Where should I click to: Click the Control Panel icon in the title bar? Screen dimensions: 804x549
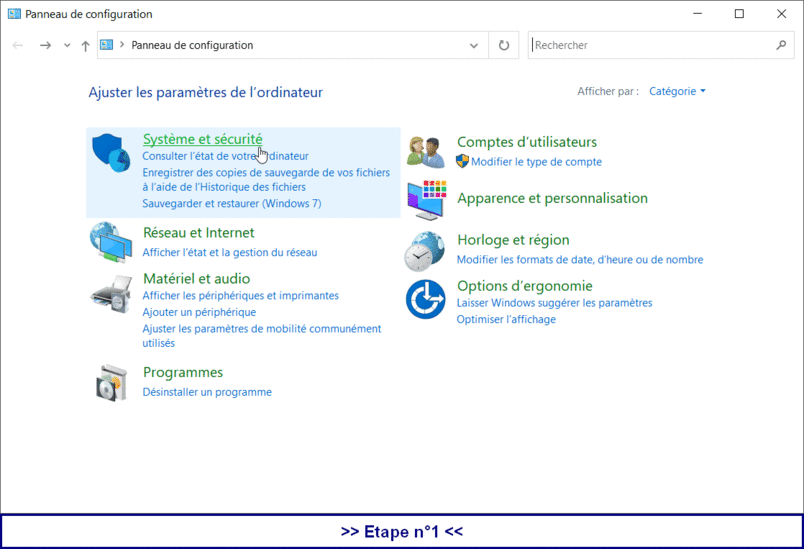pos(14,14)
